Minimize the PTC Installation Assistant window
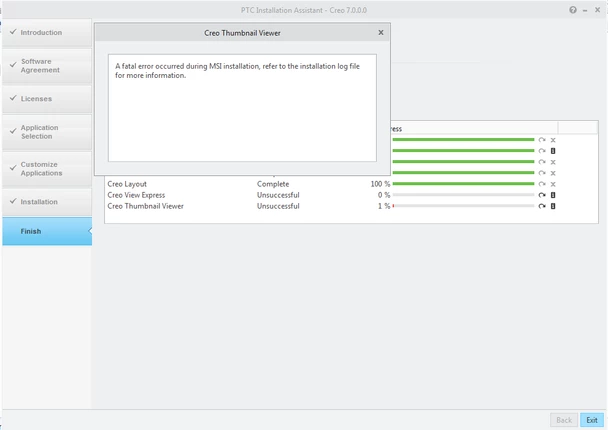This screenshot has width=608, height=430. 585,10
